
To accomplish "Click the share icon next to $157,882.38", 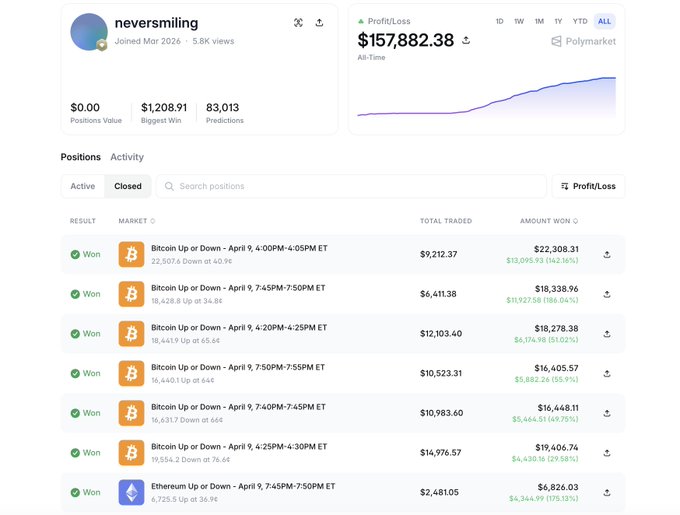I will click(x=466, y=40).
